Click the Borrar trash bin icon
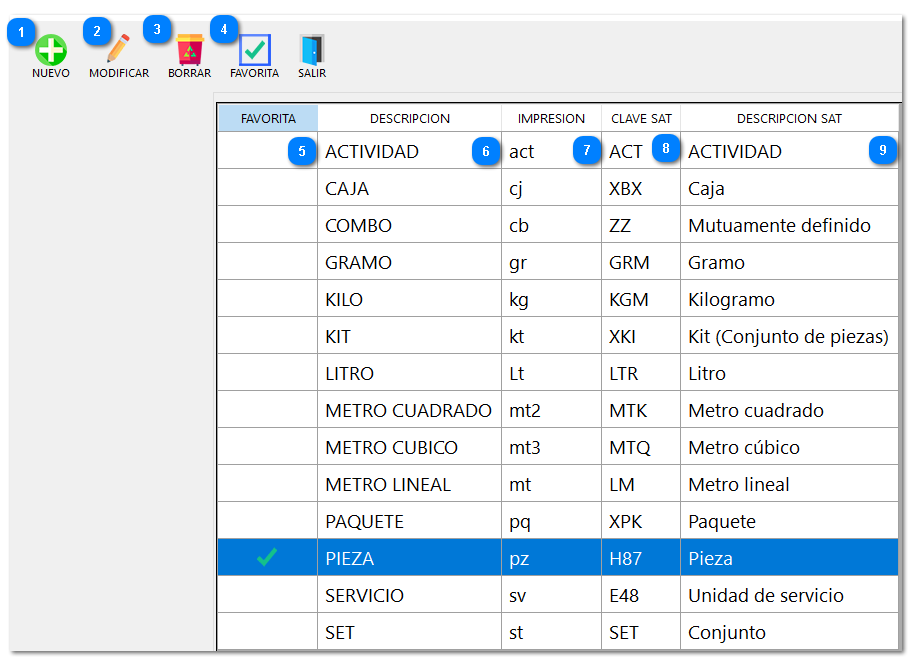 point(189,50)
